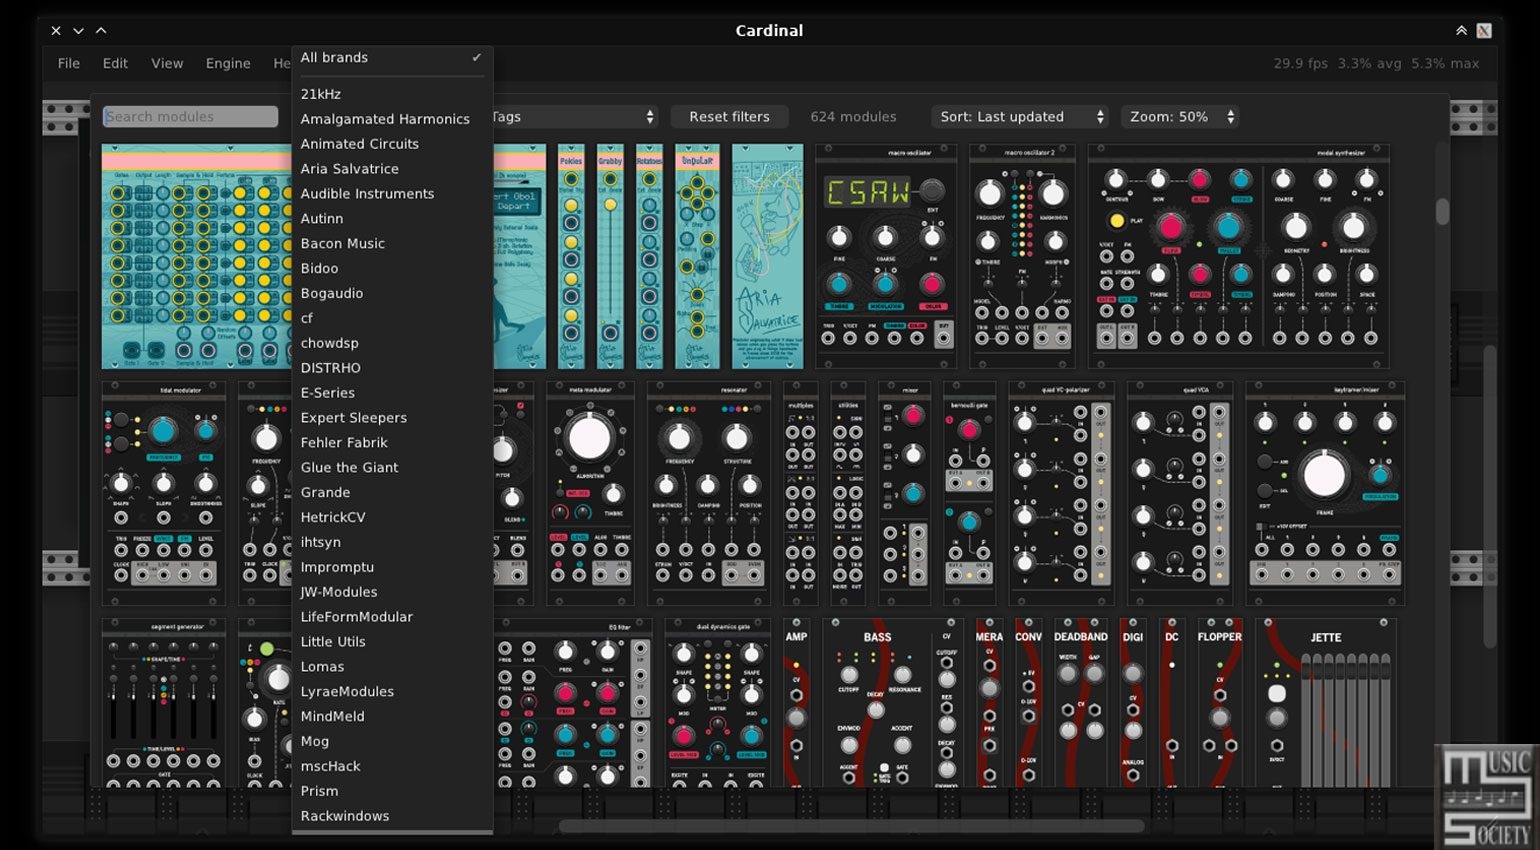Select the checked All brands entry

pyautogui.click(x=392, y=58)
